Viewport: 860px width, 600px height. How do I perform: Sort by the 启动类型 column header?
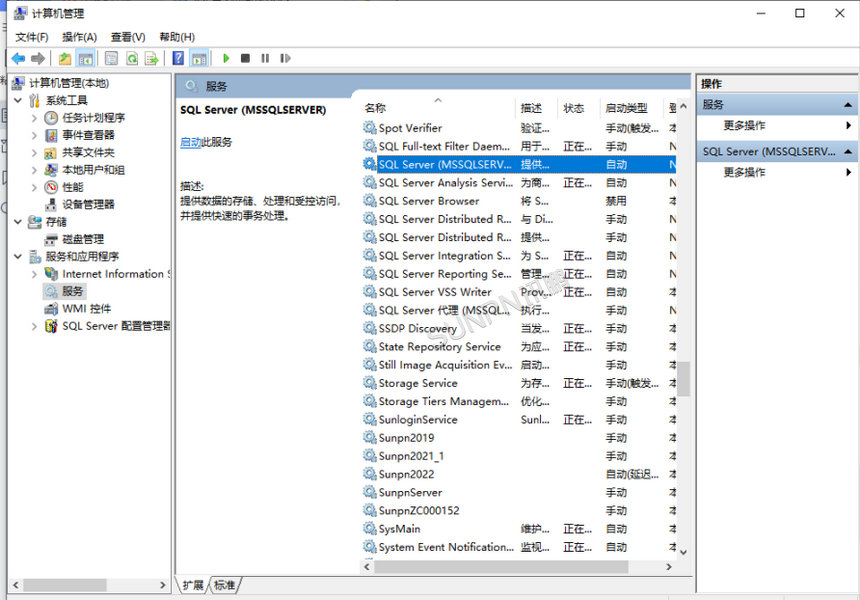[632, 108]
